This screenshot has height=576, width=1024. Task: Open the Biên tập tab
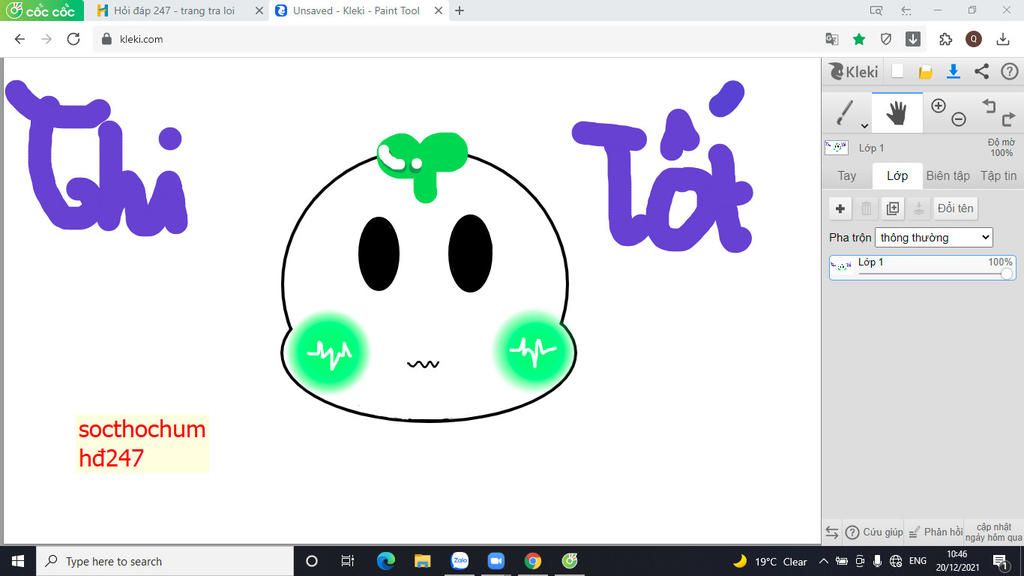pyautogui.click(x=948, y=176)
